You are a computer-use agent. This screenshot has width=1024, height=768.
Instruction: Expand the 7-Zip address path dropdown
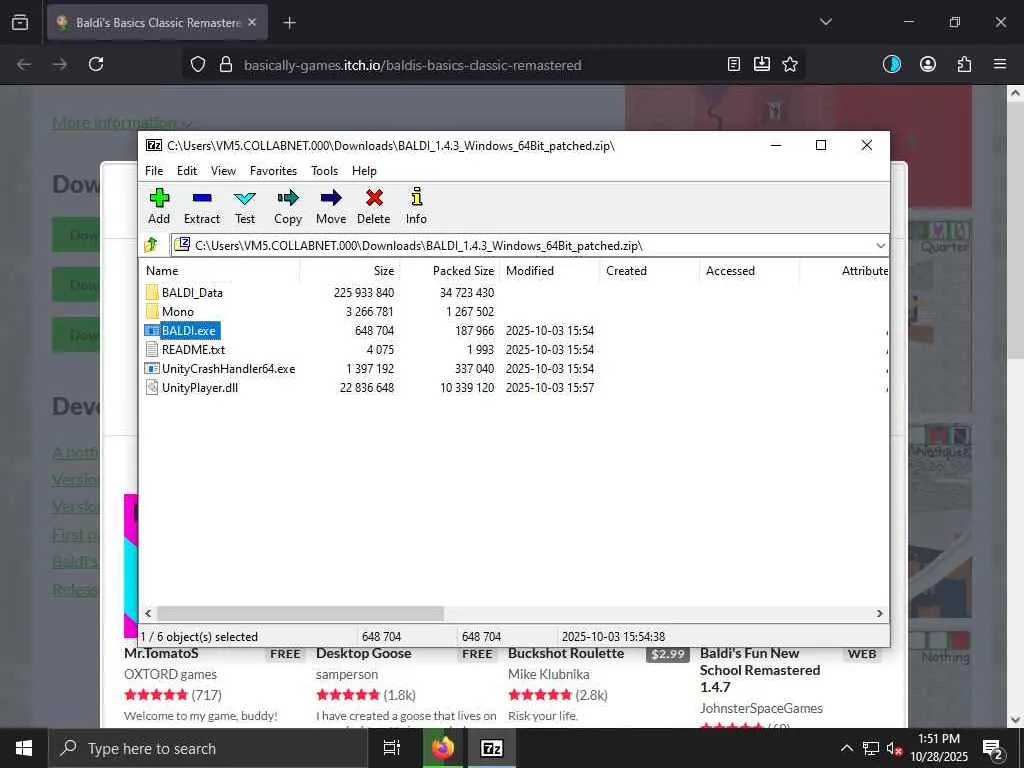coord(880,246)
